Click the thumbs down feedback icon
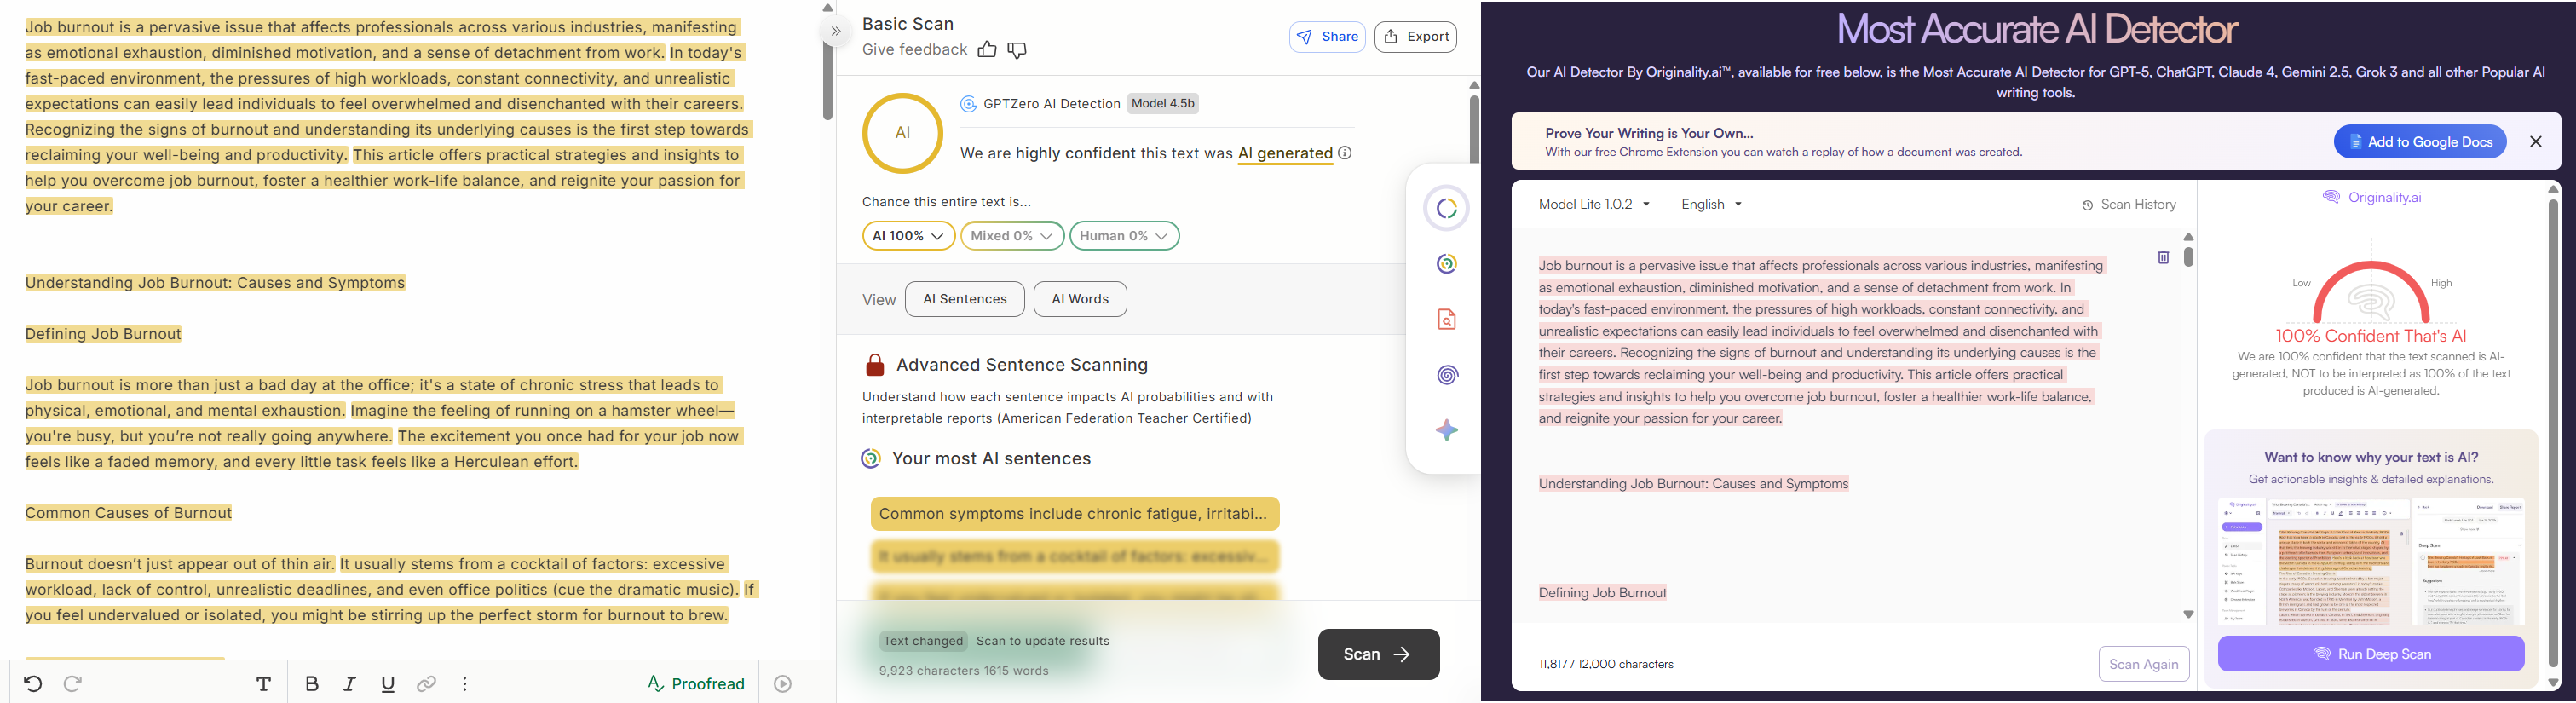 point(1017,50)
